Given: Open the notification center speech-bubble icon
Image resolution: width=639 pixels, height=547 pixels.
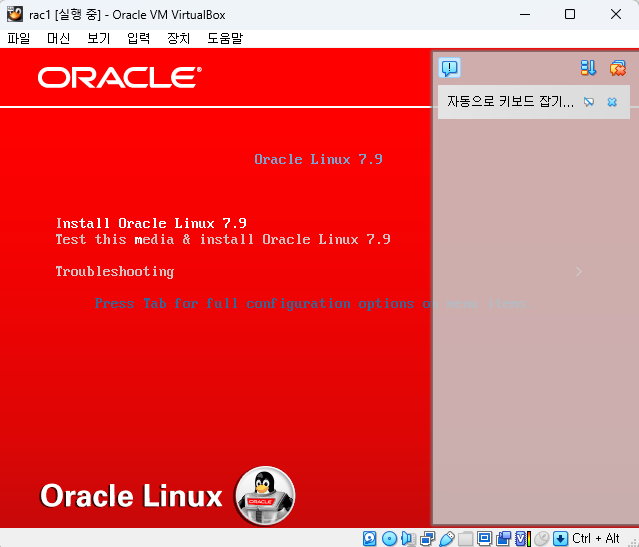Looking at the screenshot, I should (x=449, y=68).
